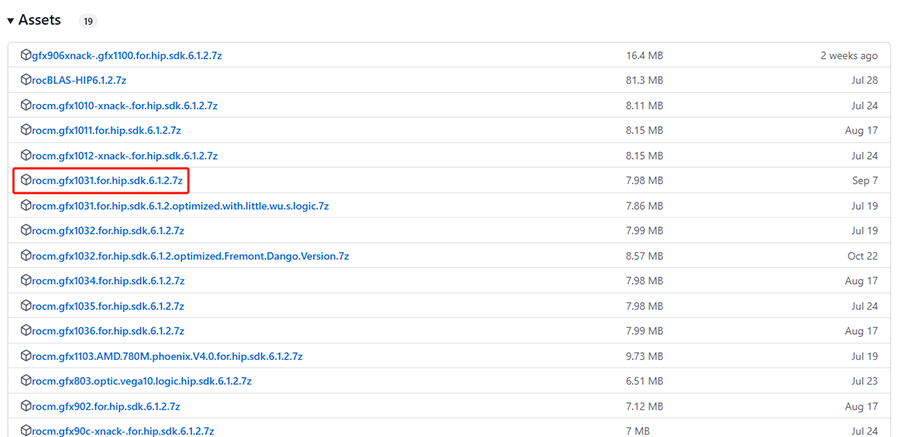Download rocm.gfx90c-xnack-.for.hip.sdk.6.1.2.7z
The height and width of the screenshot is (437, 900).
pos(123,431)
